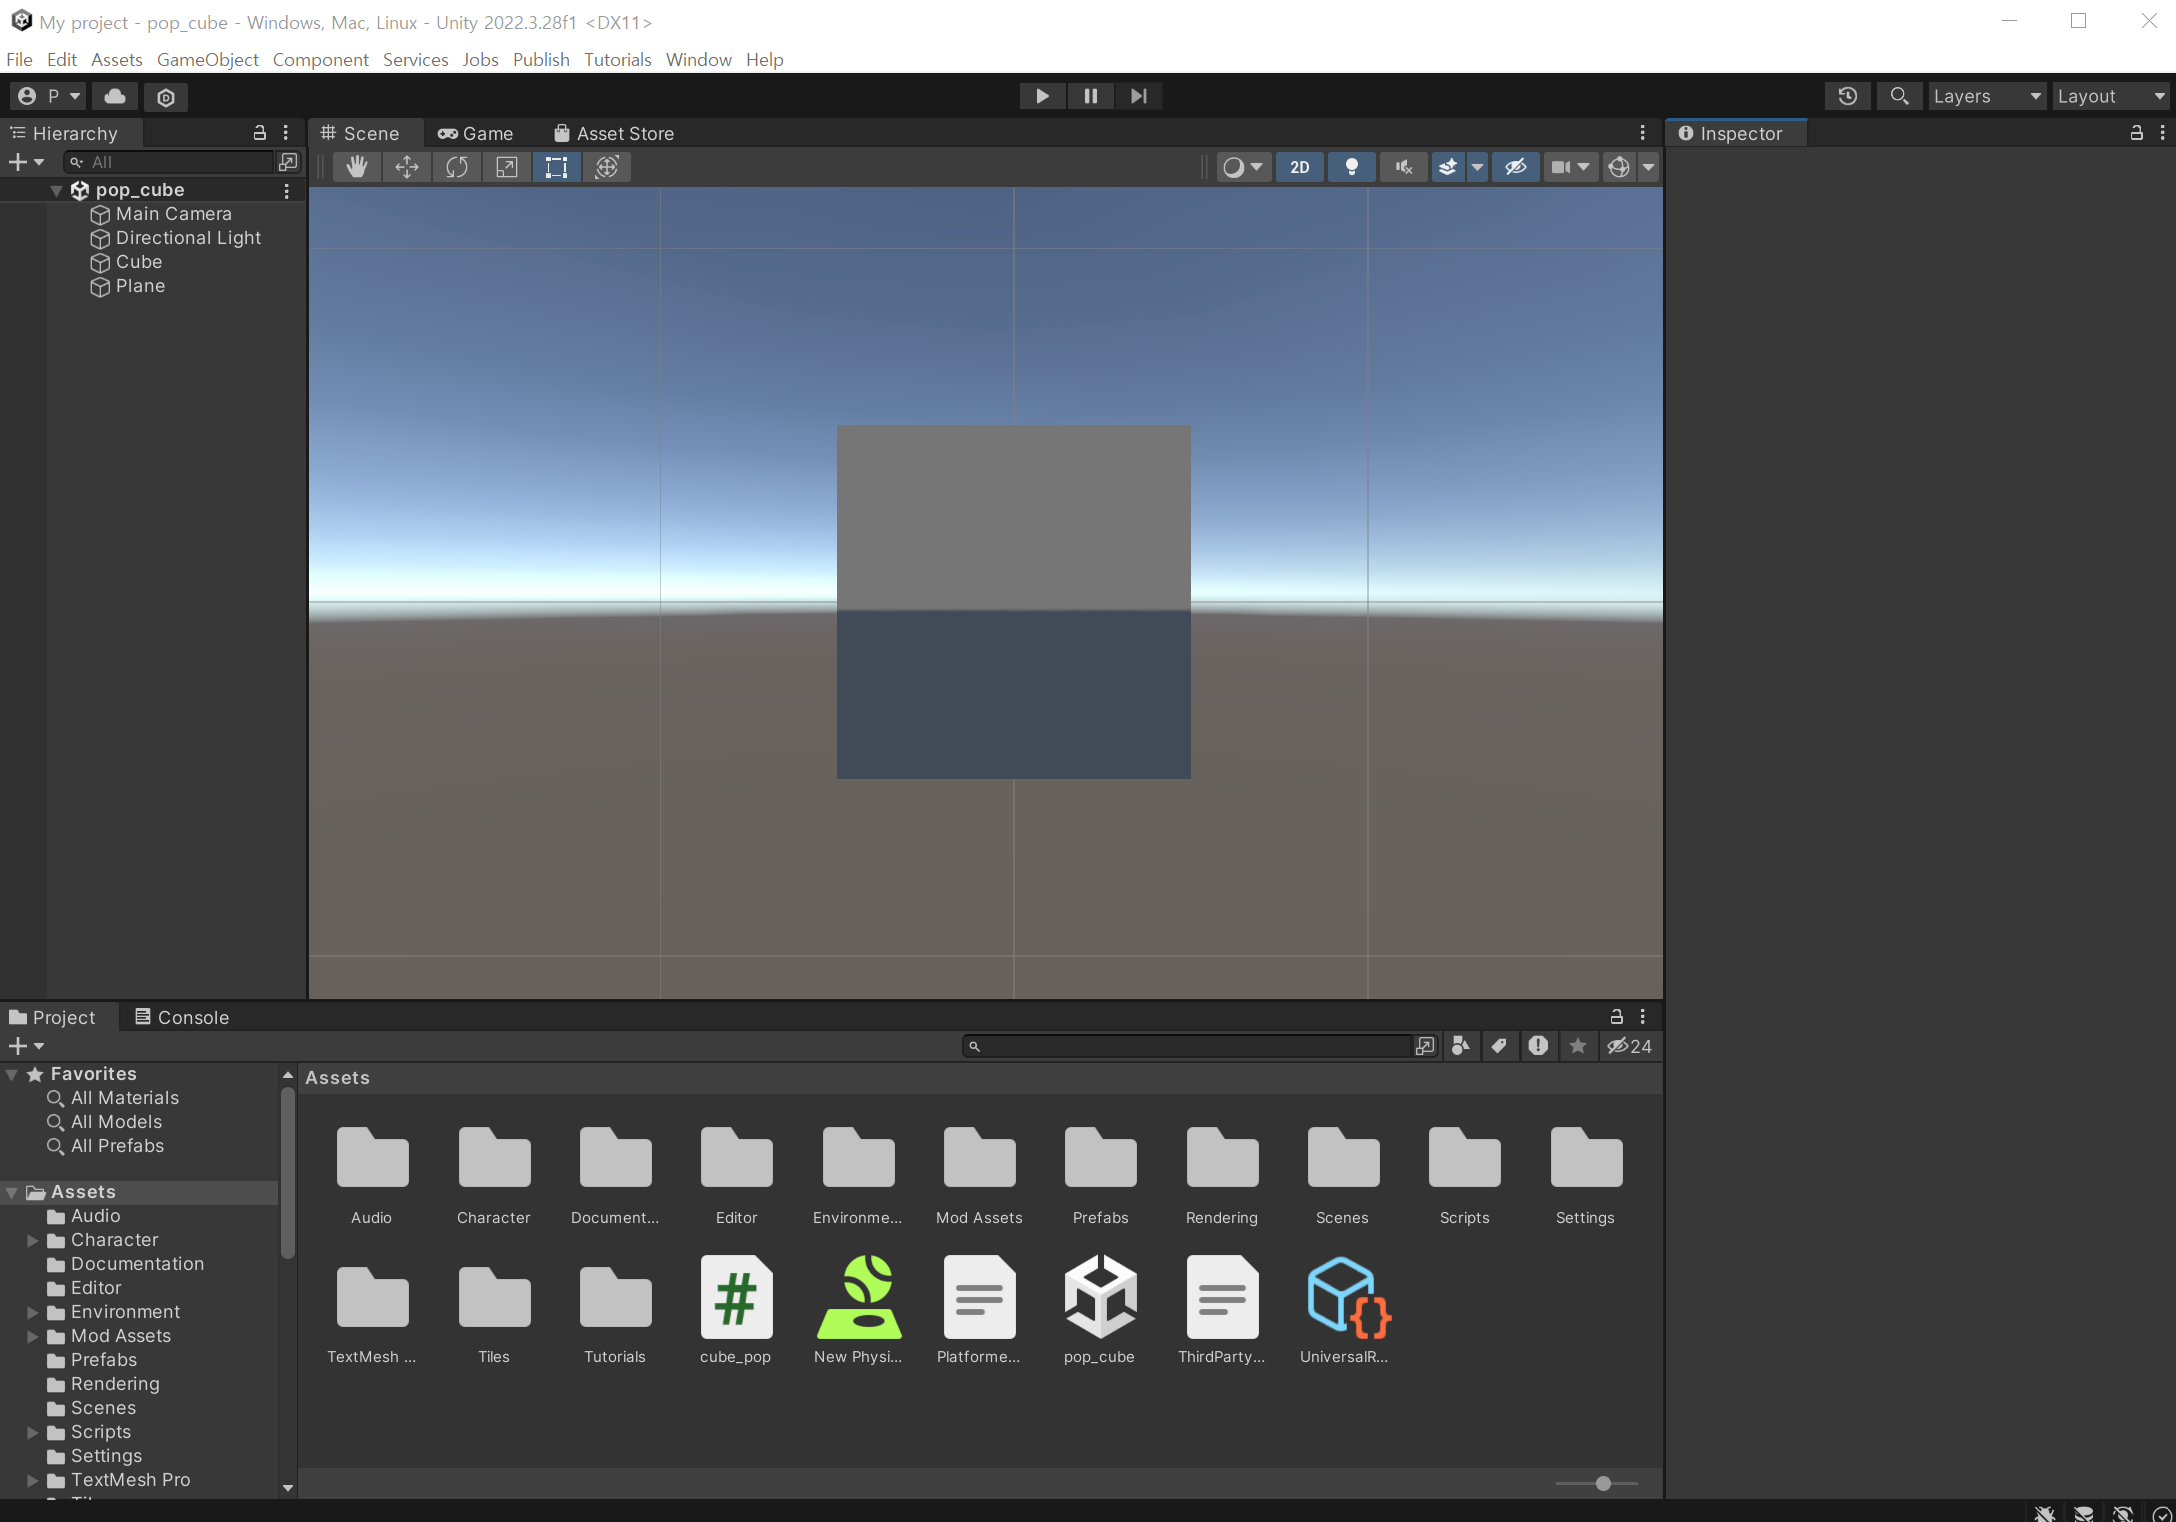2176x1522 pixels.
Task: Open Scene view more options menu
Action: tap(1642, 133)
